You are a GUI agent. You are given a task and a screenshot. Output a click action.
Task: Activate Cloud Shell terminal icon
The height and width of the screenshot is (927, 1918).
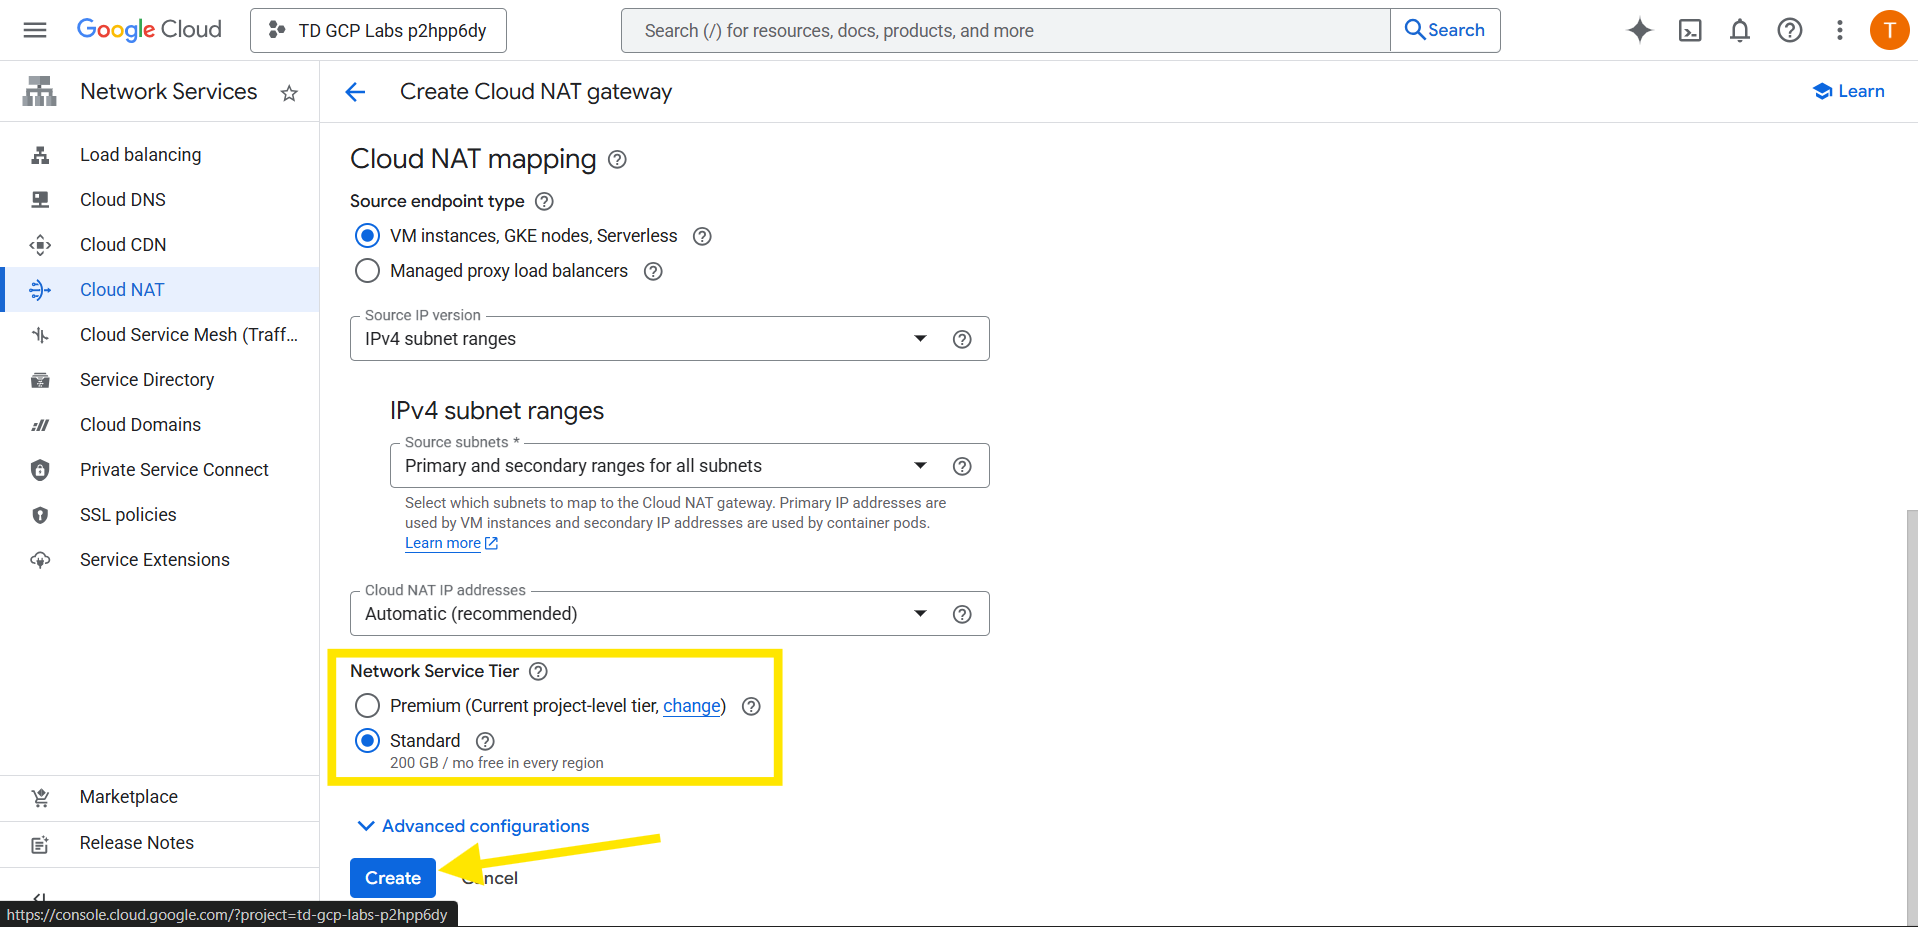1689,30
